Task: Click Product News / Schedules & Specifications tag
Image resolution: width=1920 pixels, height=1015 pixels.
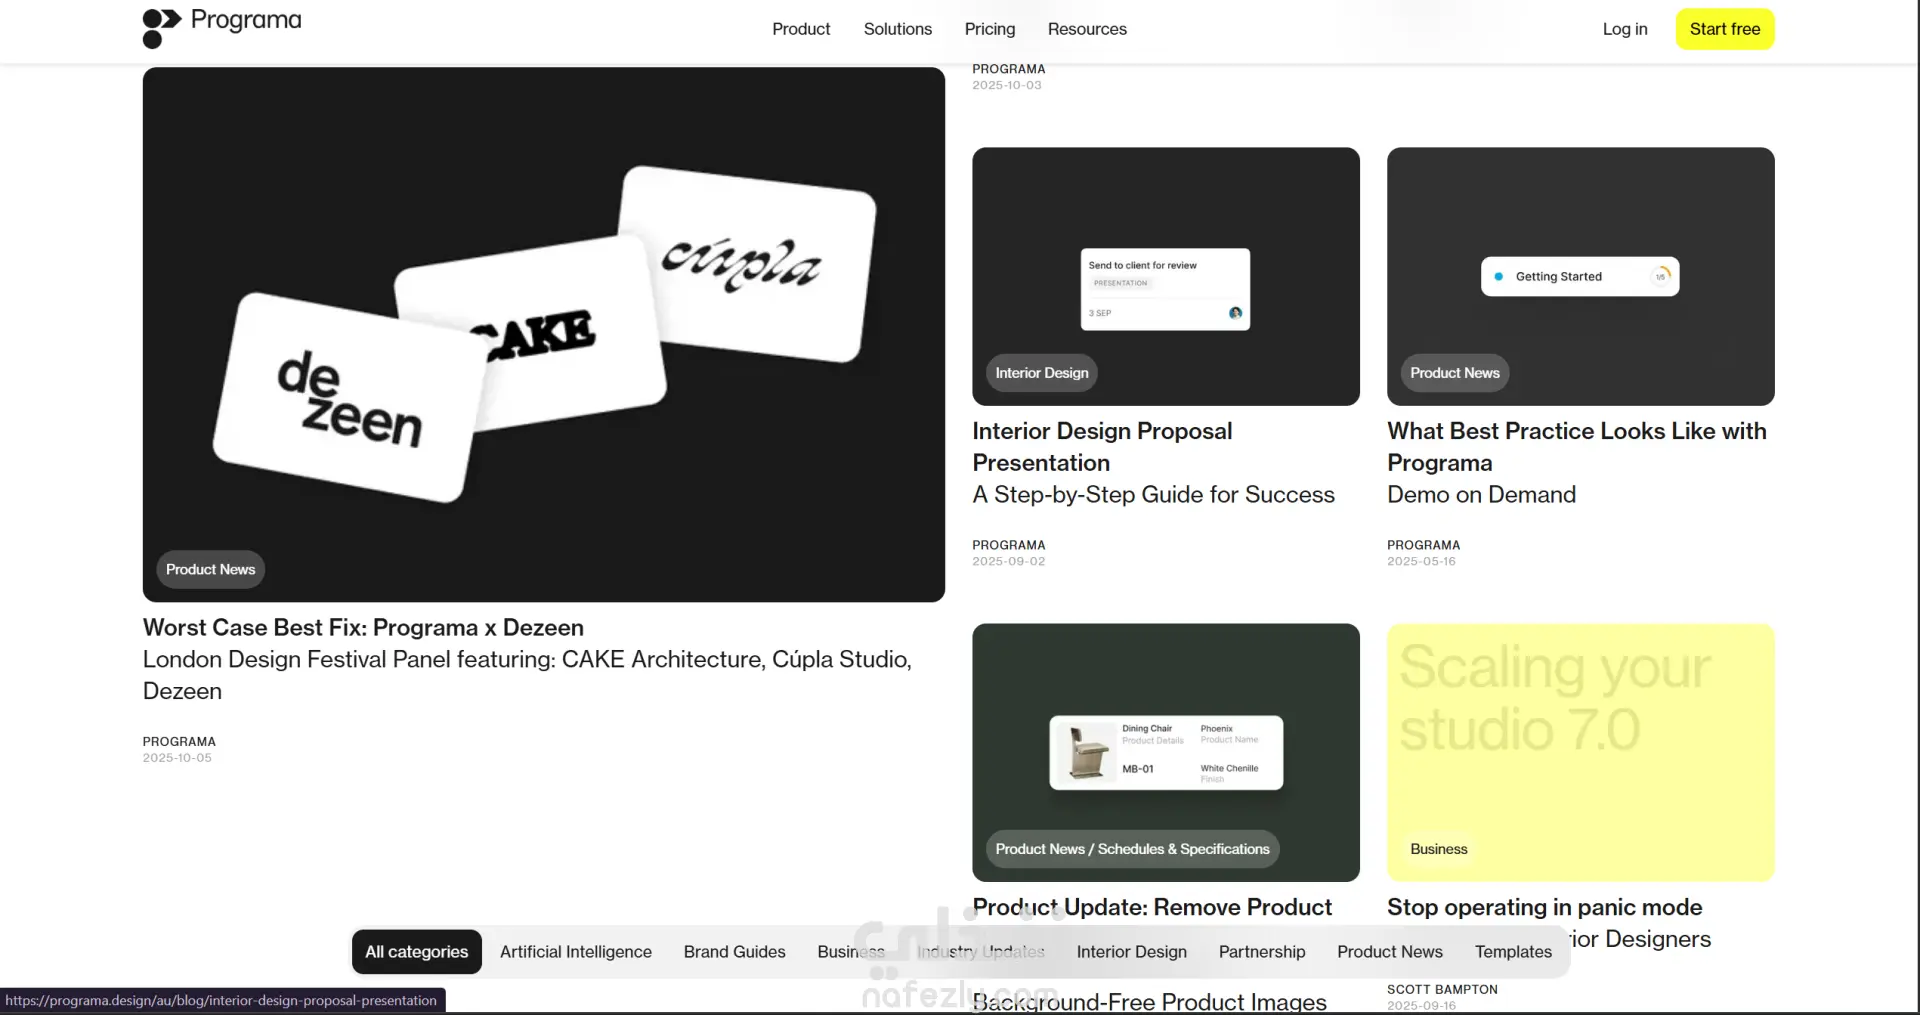Action: pyautogui.click(x=1133, y=849)
